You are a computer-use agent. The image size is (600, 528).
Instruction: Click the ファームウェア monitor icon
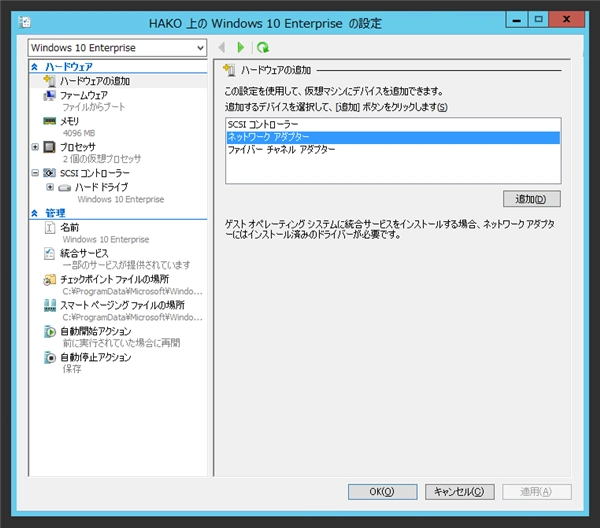[x=49, y=95]
